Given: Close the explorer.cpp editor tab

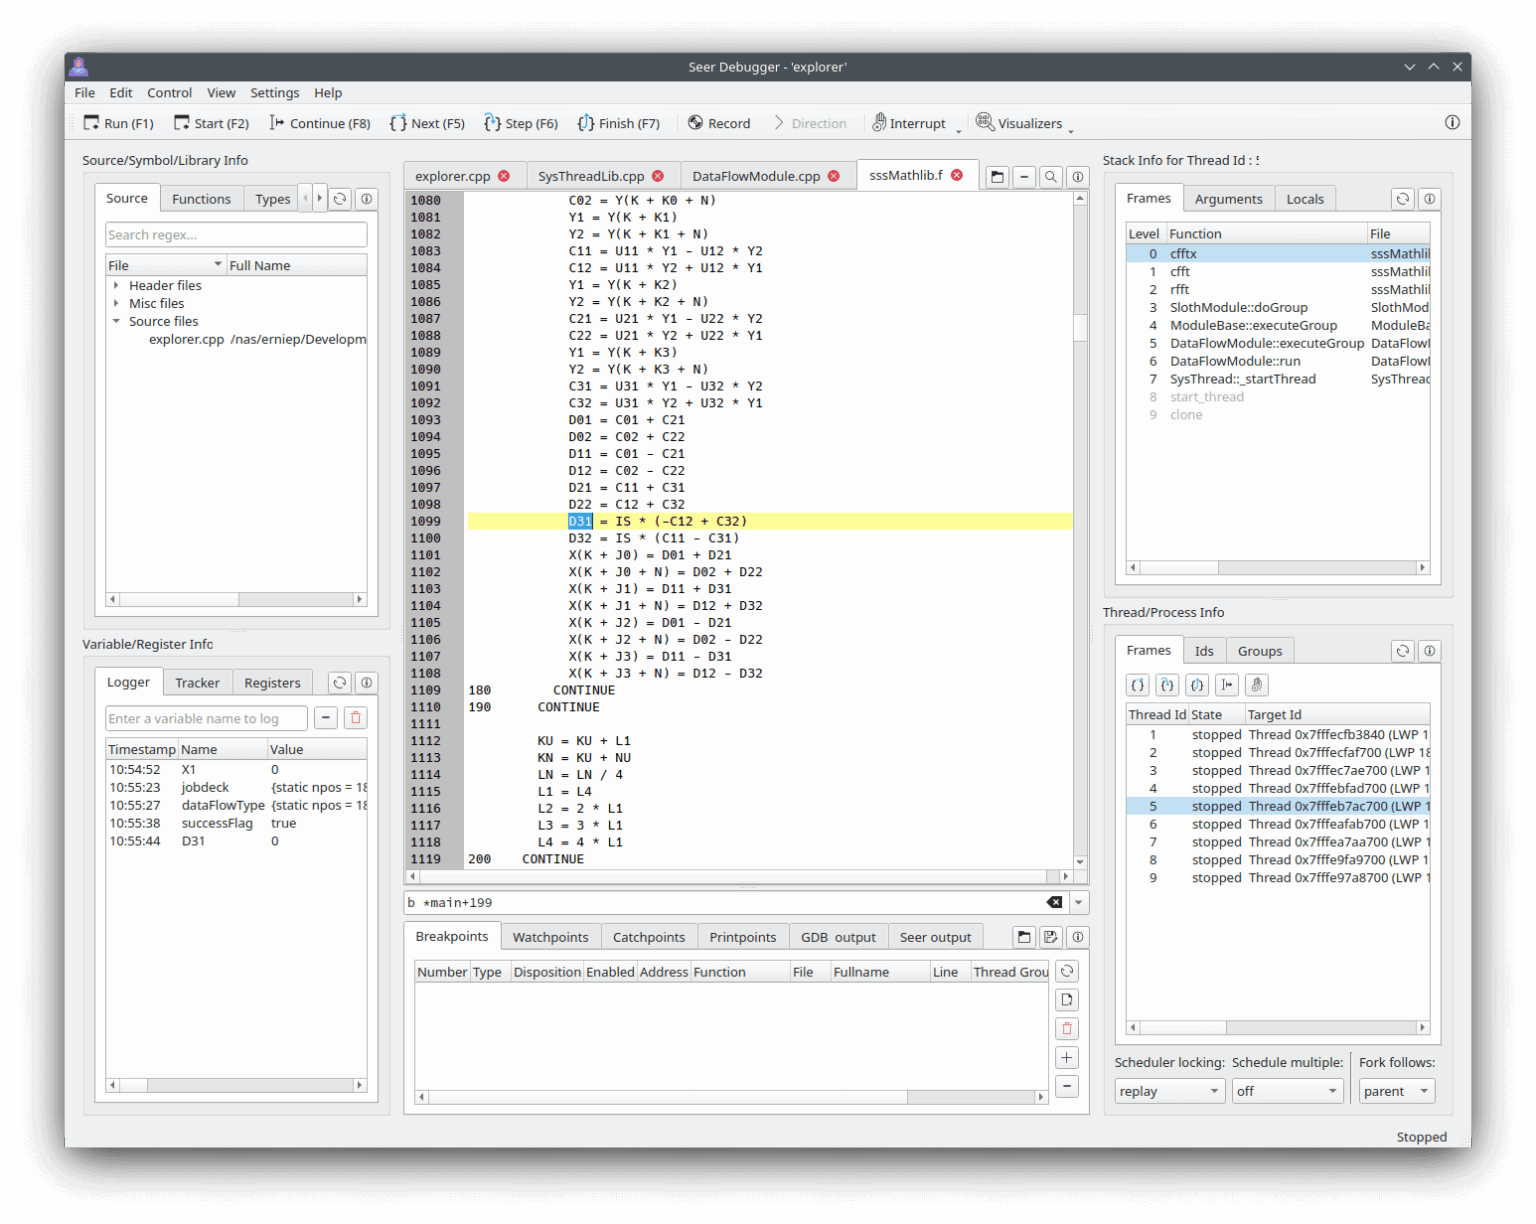Looking at the screenshot, I should pos(504,176).
